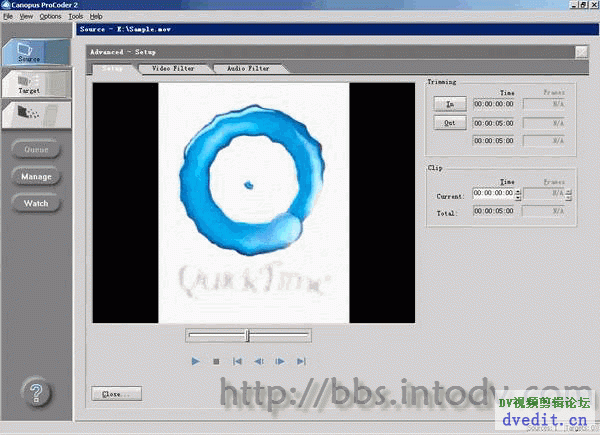Open the View menu
This screenshot has height=435, width=600.
pos(26,16)
